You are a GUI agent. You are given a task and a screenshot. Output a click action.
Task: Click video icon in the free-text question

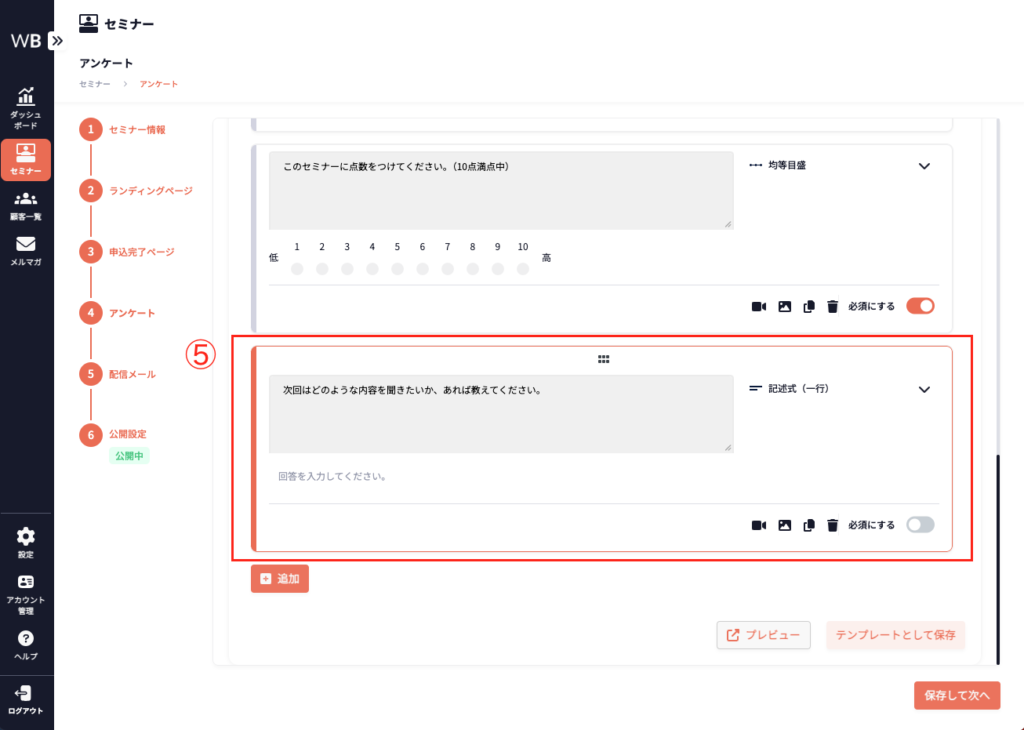pyautogui.click(x=758, y=525)
